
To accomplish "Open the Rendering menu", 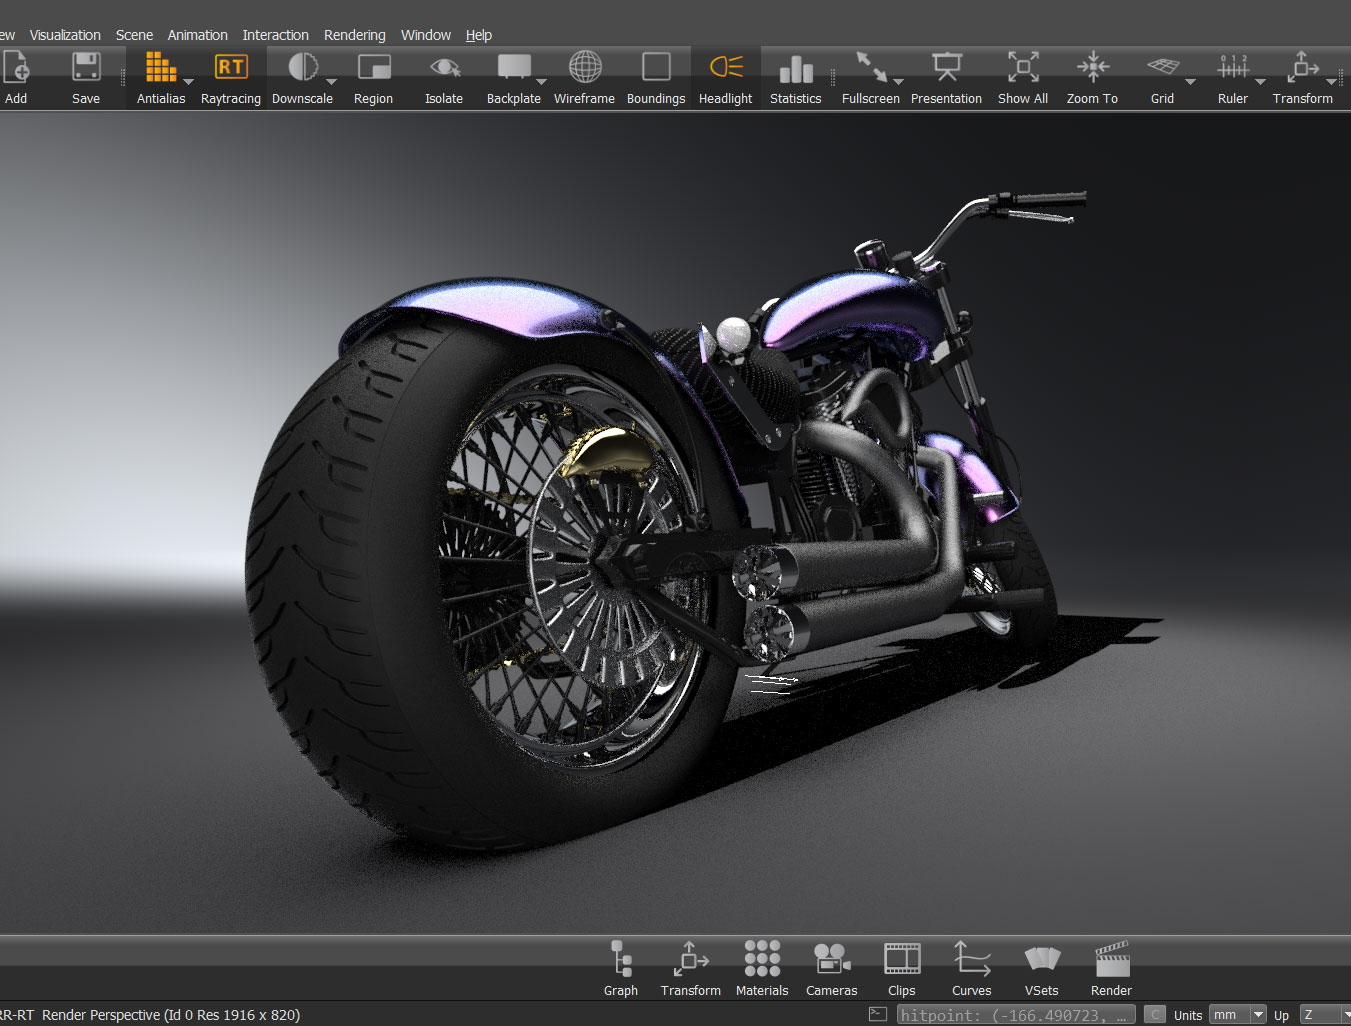I will tap(354, 35).
